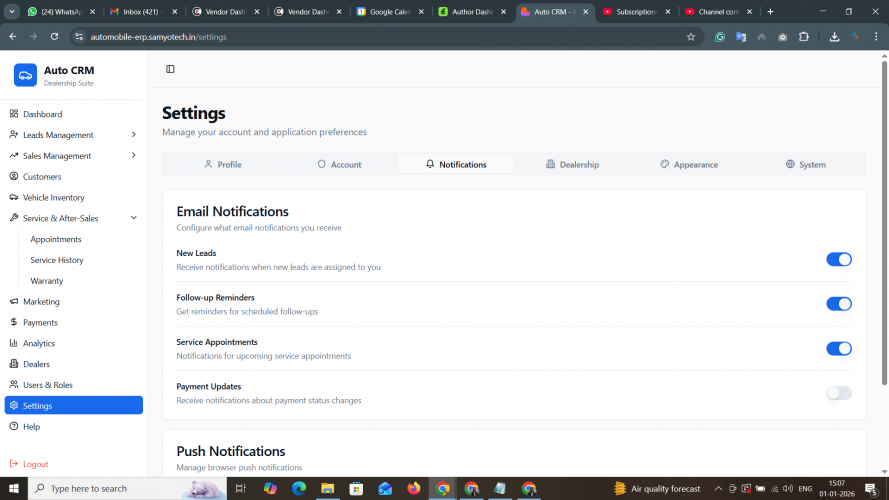
Task: Switch to the Dealership tab
Action: [x=572, y=164]
